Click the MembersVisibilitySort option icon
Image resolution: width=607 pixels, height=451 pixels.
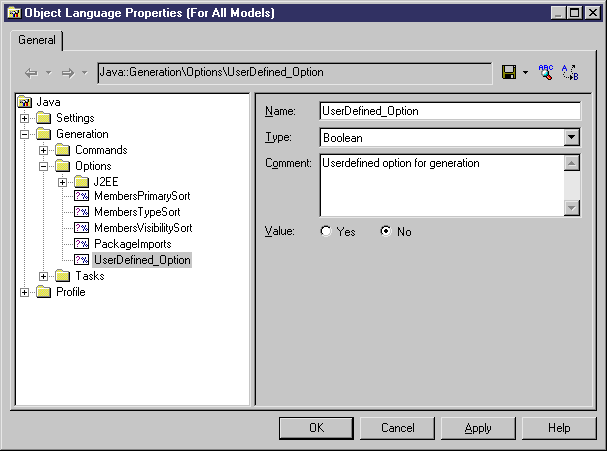[x=81, y=228]
